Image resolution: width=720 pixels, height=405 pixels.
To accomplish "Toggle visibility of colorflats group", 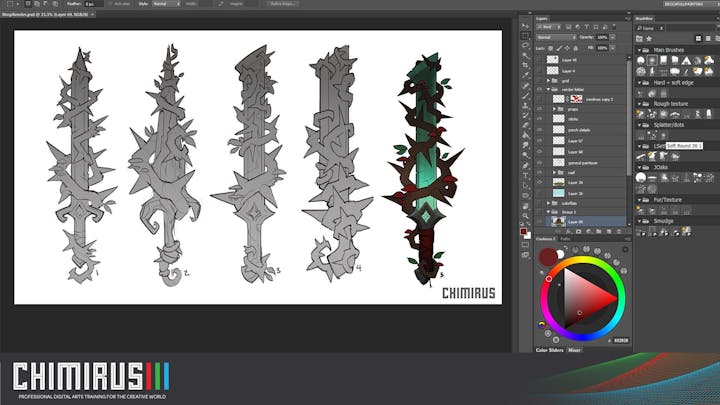I will [x=539, y=203].
